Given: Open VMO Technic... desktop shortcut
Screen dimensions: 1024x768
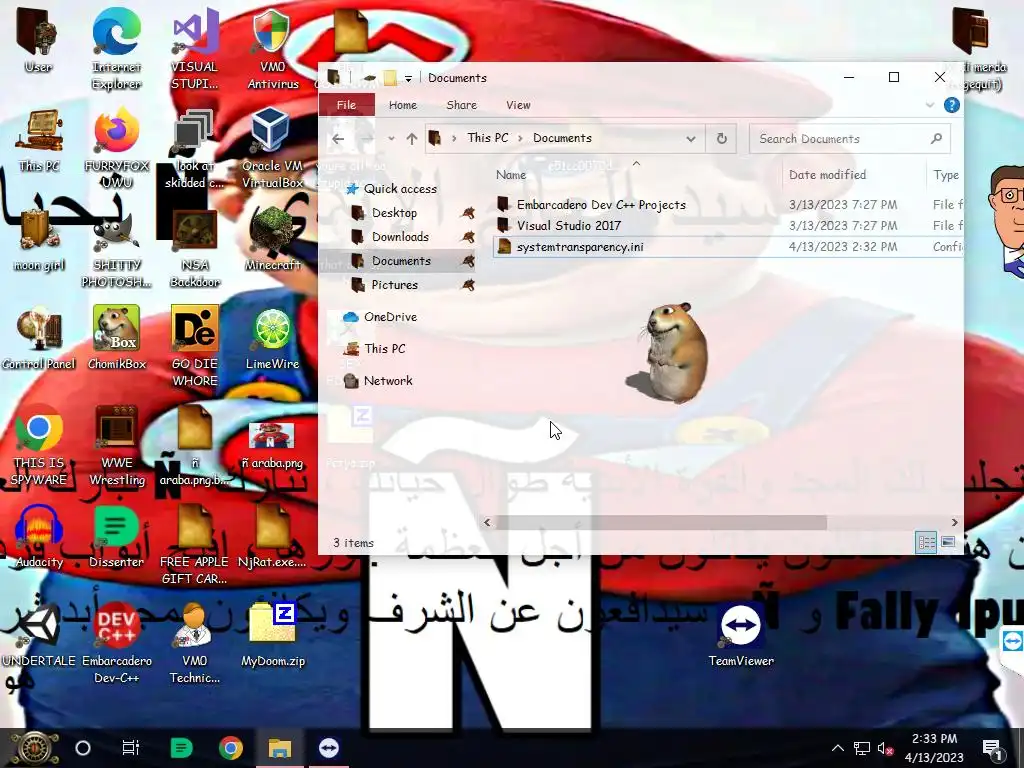Looking at the screenshot, I should pos(195,644).
